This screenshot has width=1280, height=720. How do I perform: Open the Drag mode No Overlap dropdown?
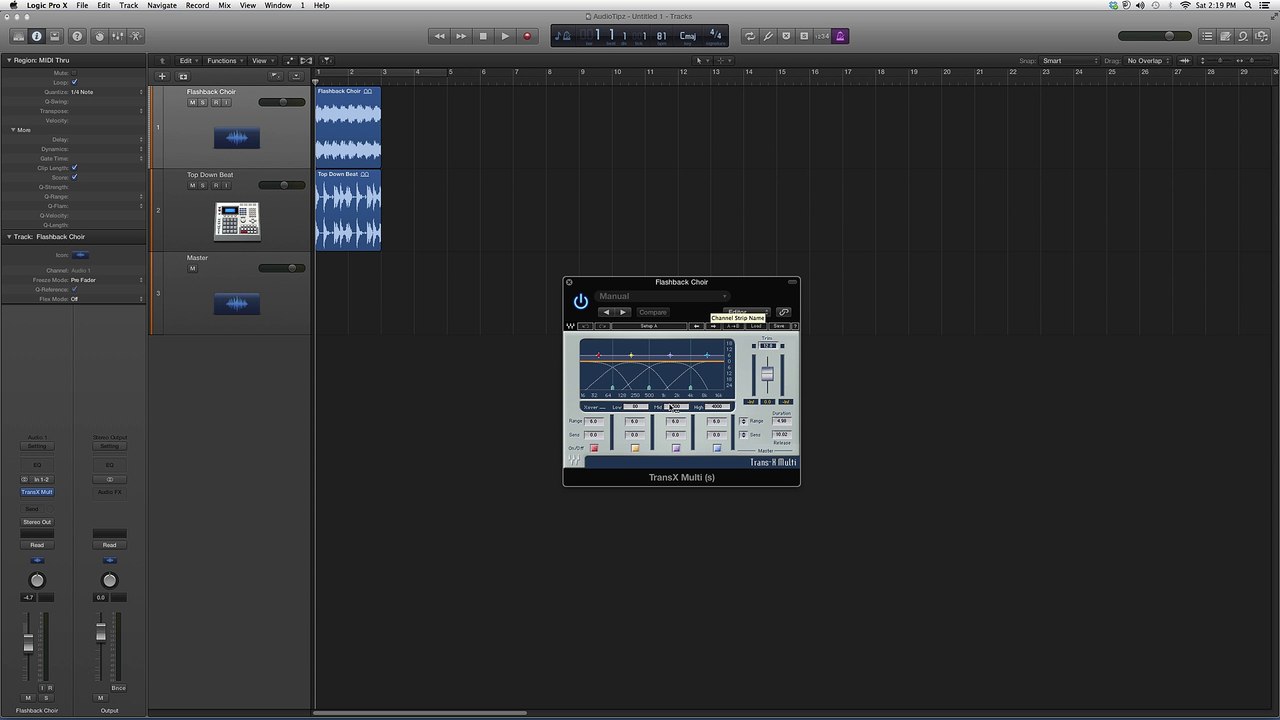1148,61
